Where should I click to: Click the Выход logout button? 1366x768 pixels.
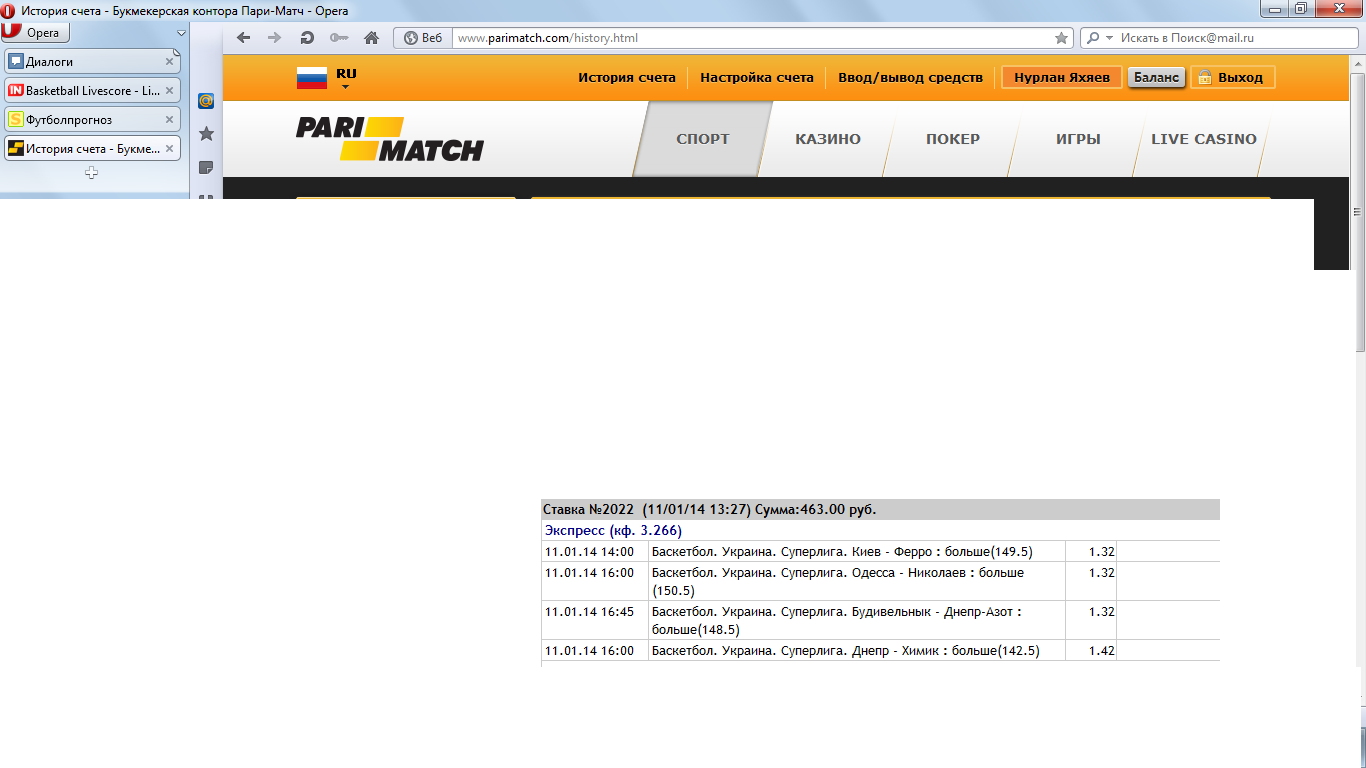point(1232,77)
